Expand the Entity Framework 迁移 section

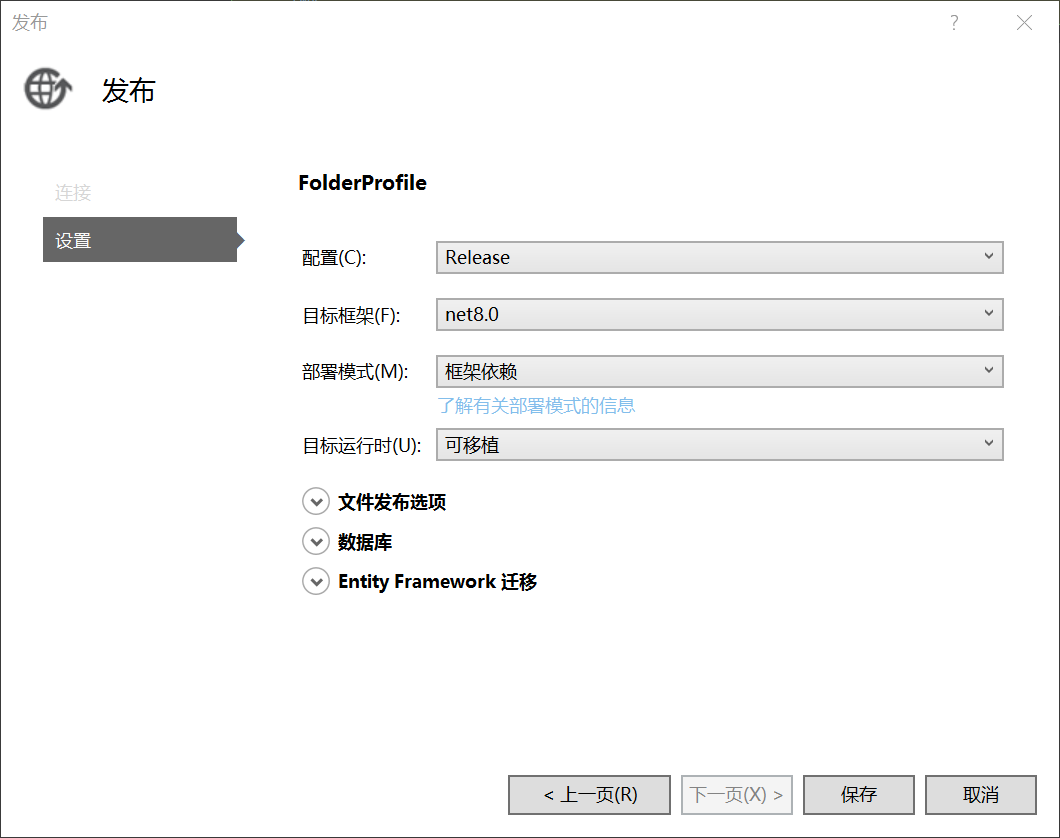click(x=316, y=581)
